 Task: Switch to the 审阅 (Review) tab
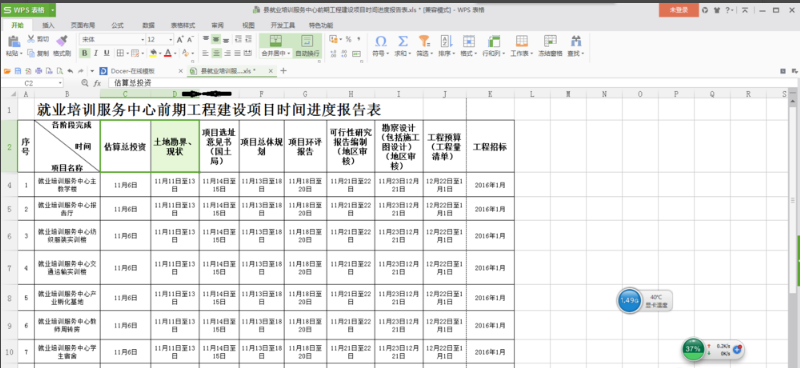click(217, 25)
